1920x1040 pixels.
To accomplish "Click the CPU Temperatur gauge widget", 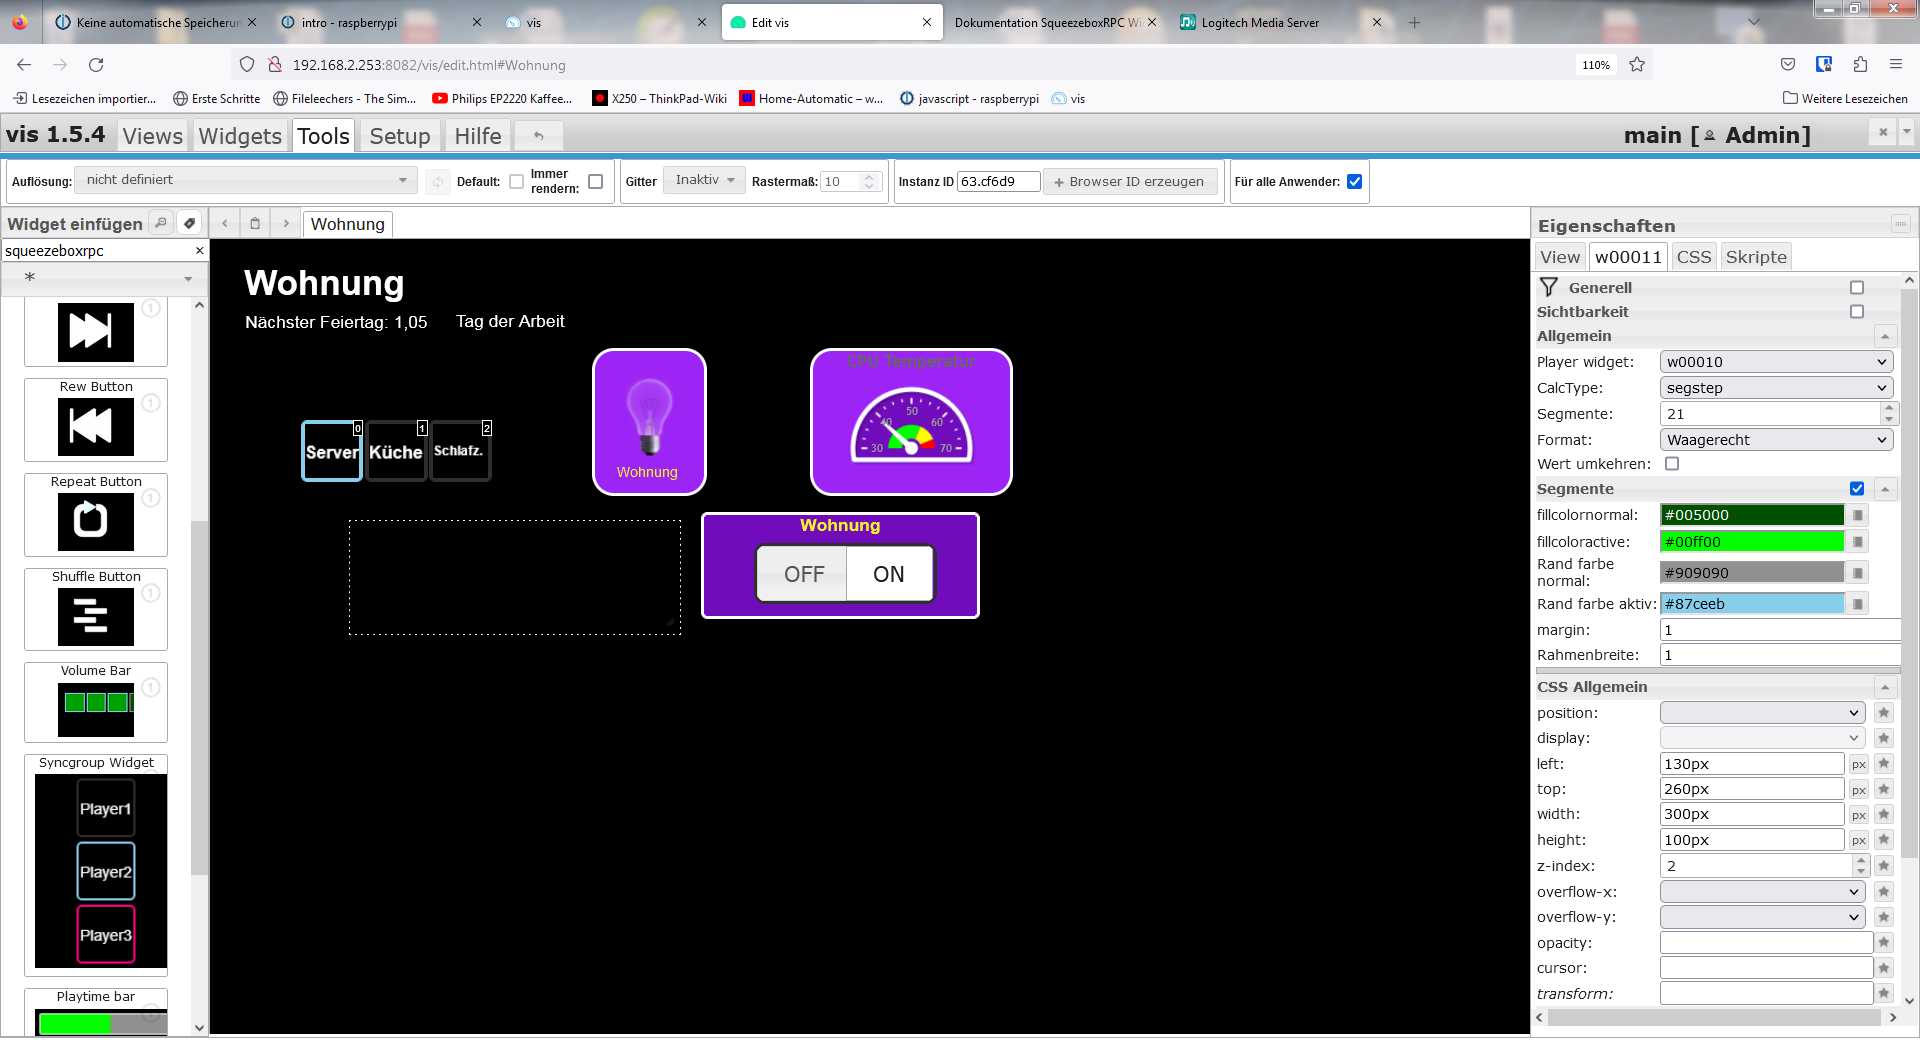I will (911, 422).
